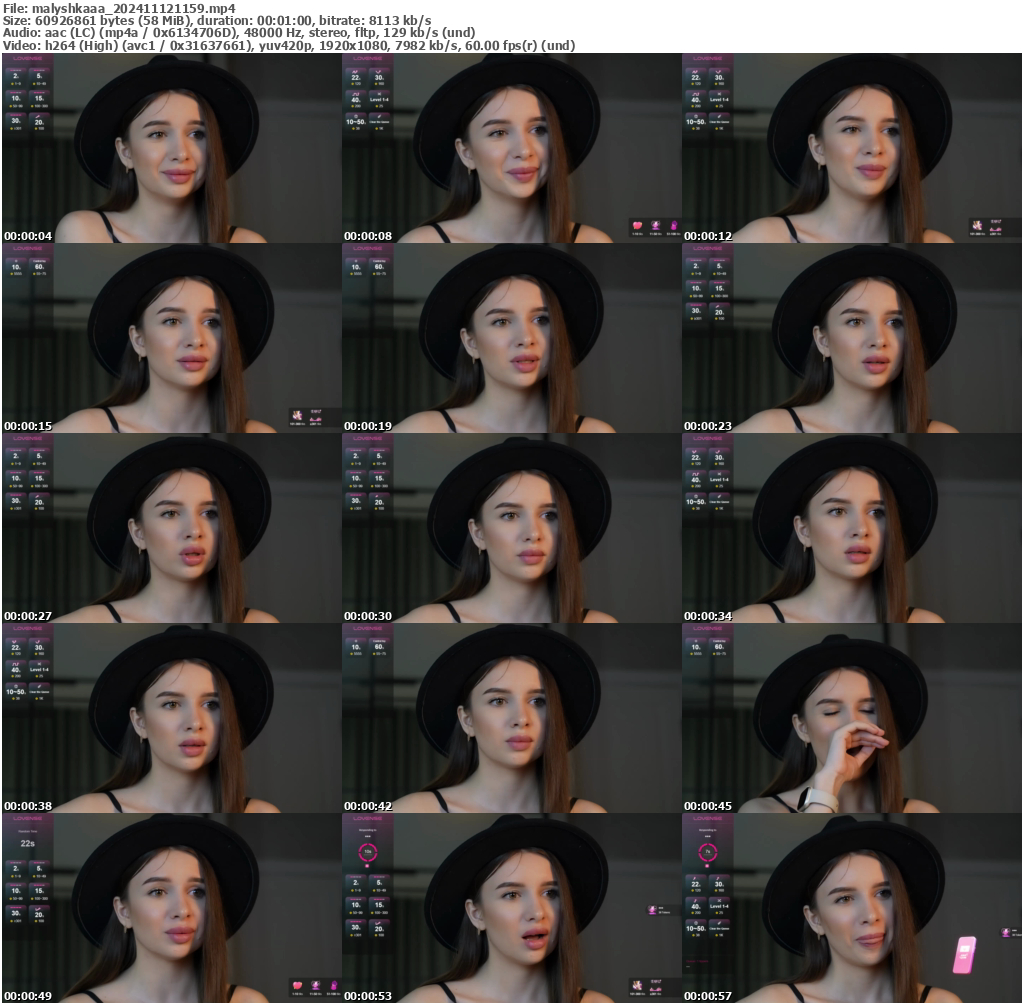
Task: Enable the 30-token vibration tile
Action: point(16,120)
